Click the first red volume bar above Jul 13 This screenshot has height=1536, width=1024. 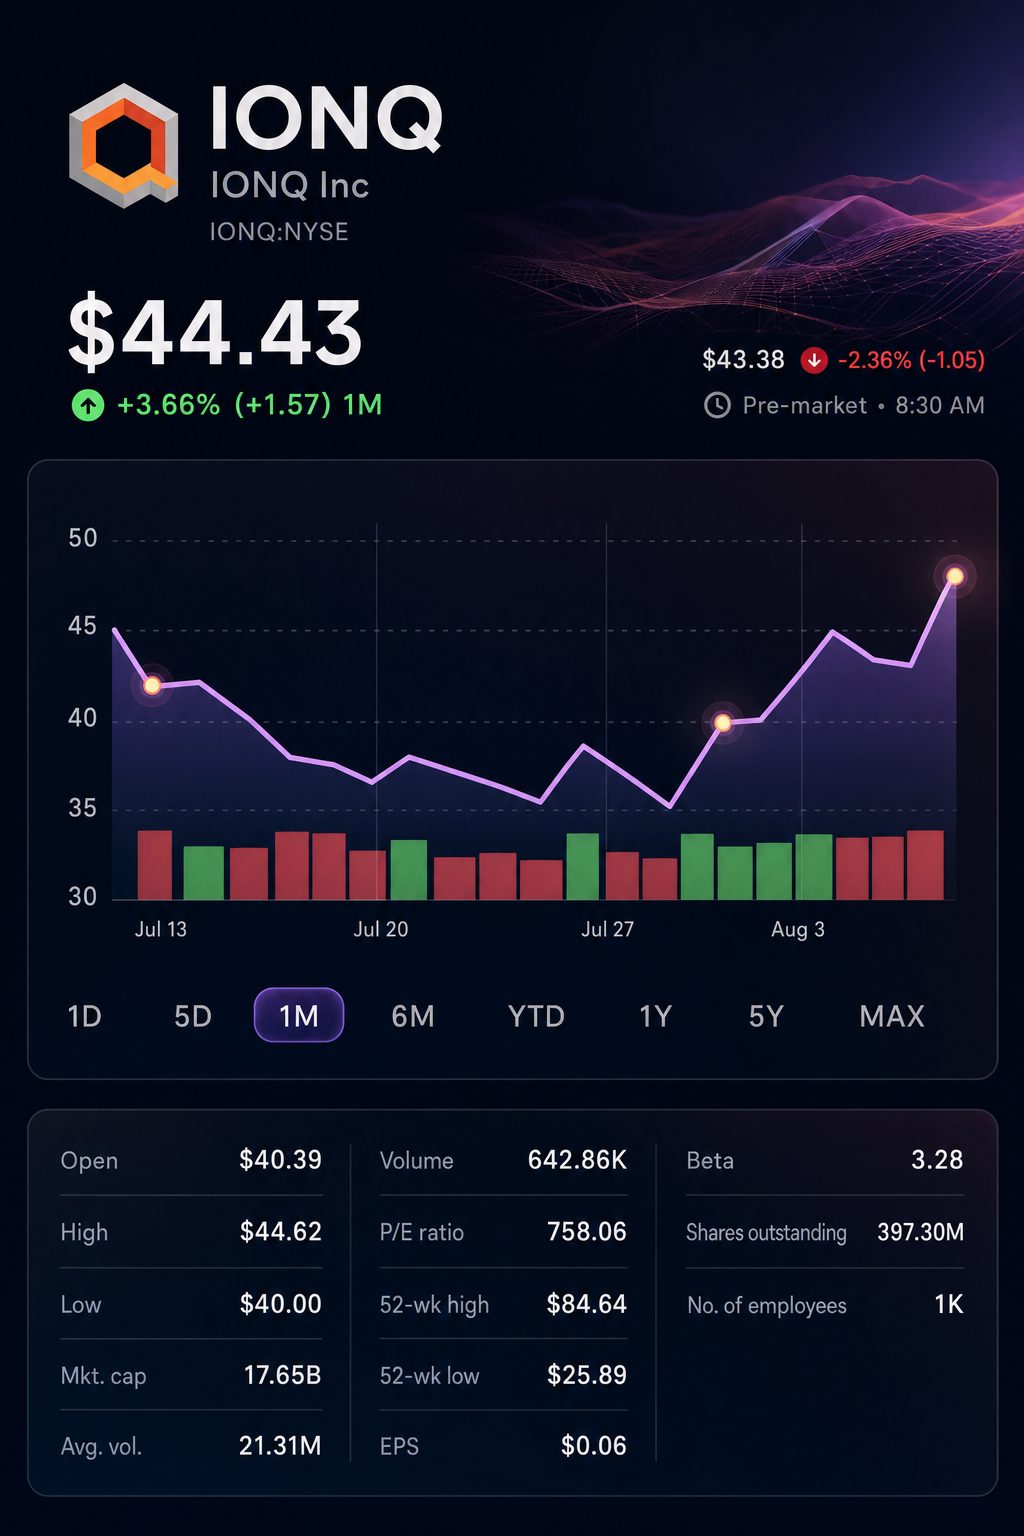tap(155, 865)
